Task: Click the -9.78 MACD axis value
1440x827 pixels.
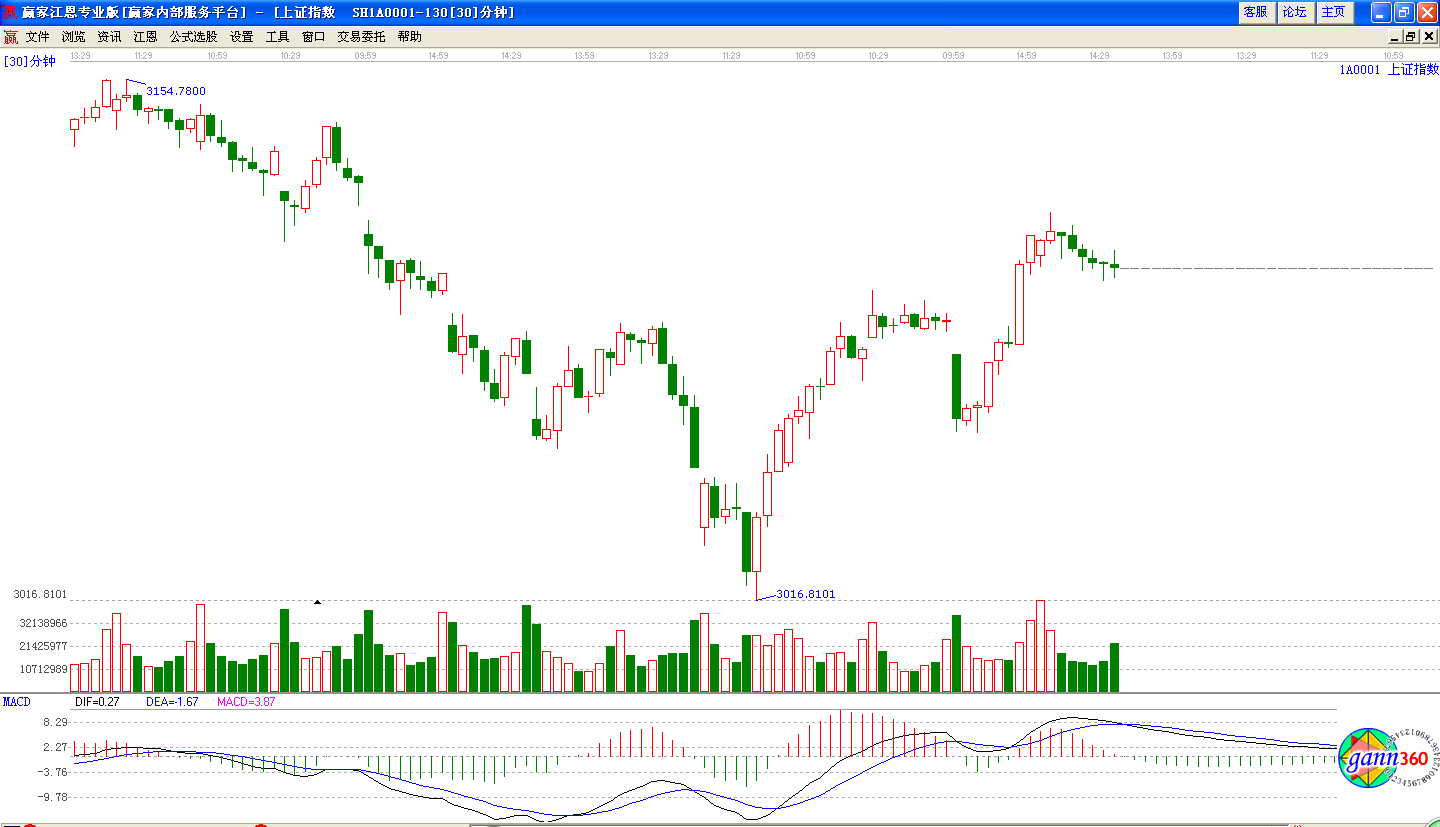Action: tap(52, 797)
